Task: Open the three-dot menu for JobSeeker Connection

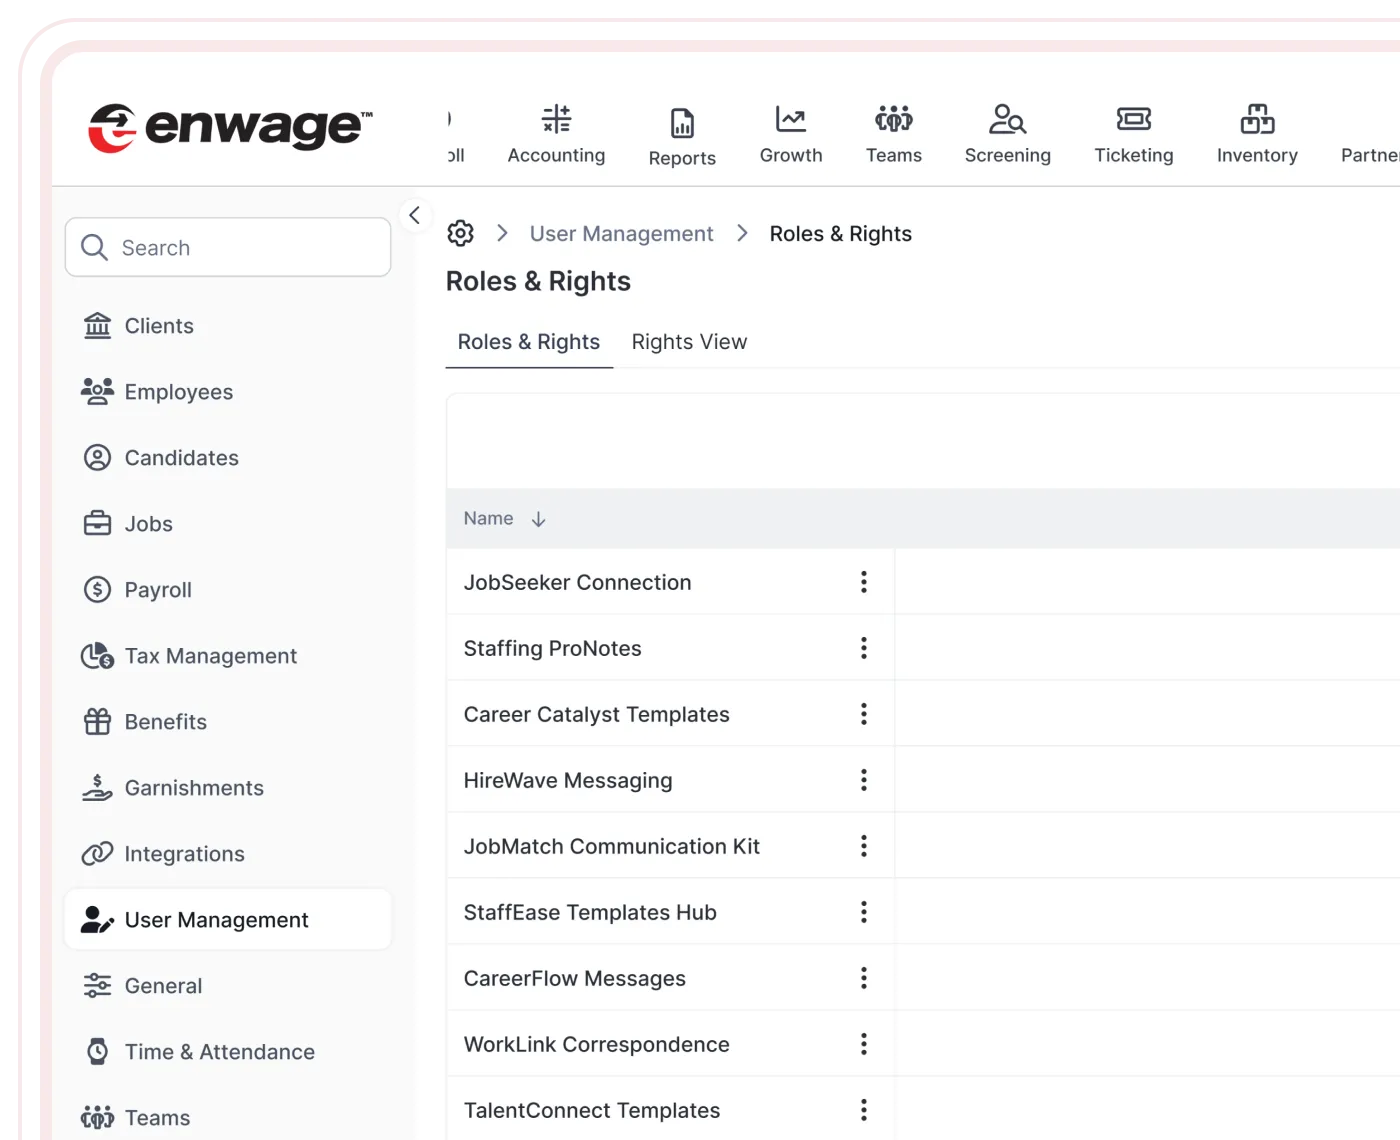Action: pyautogui.click(x=863, y=581)
